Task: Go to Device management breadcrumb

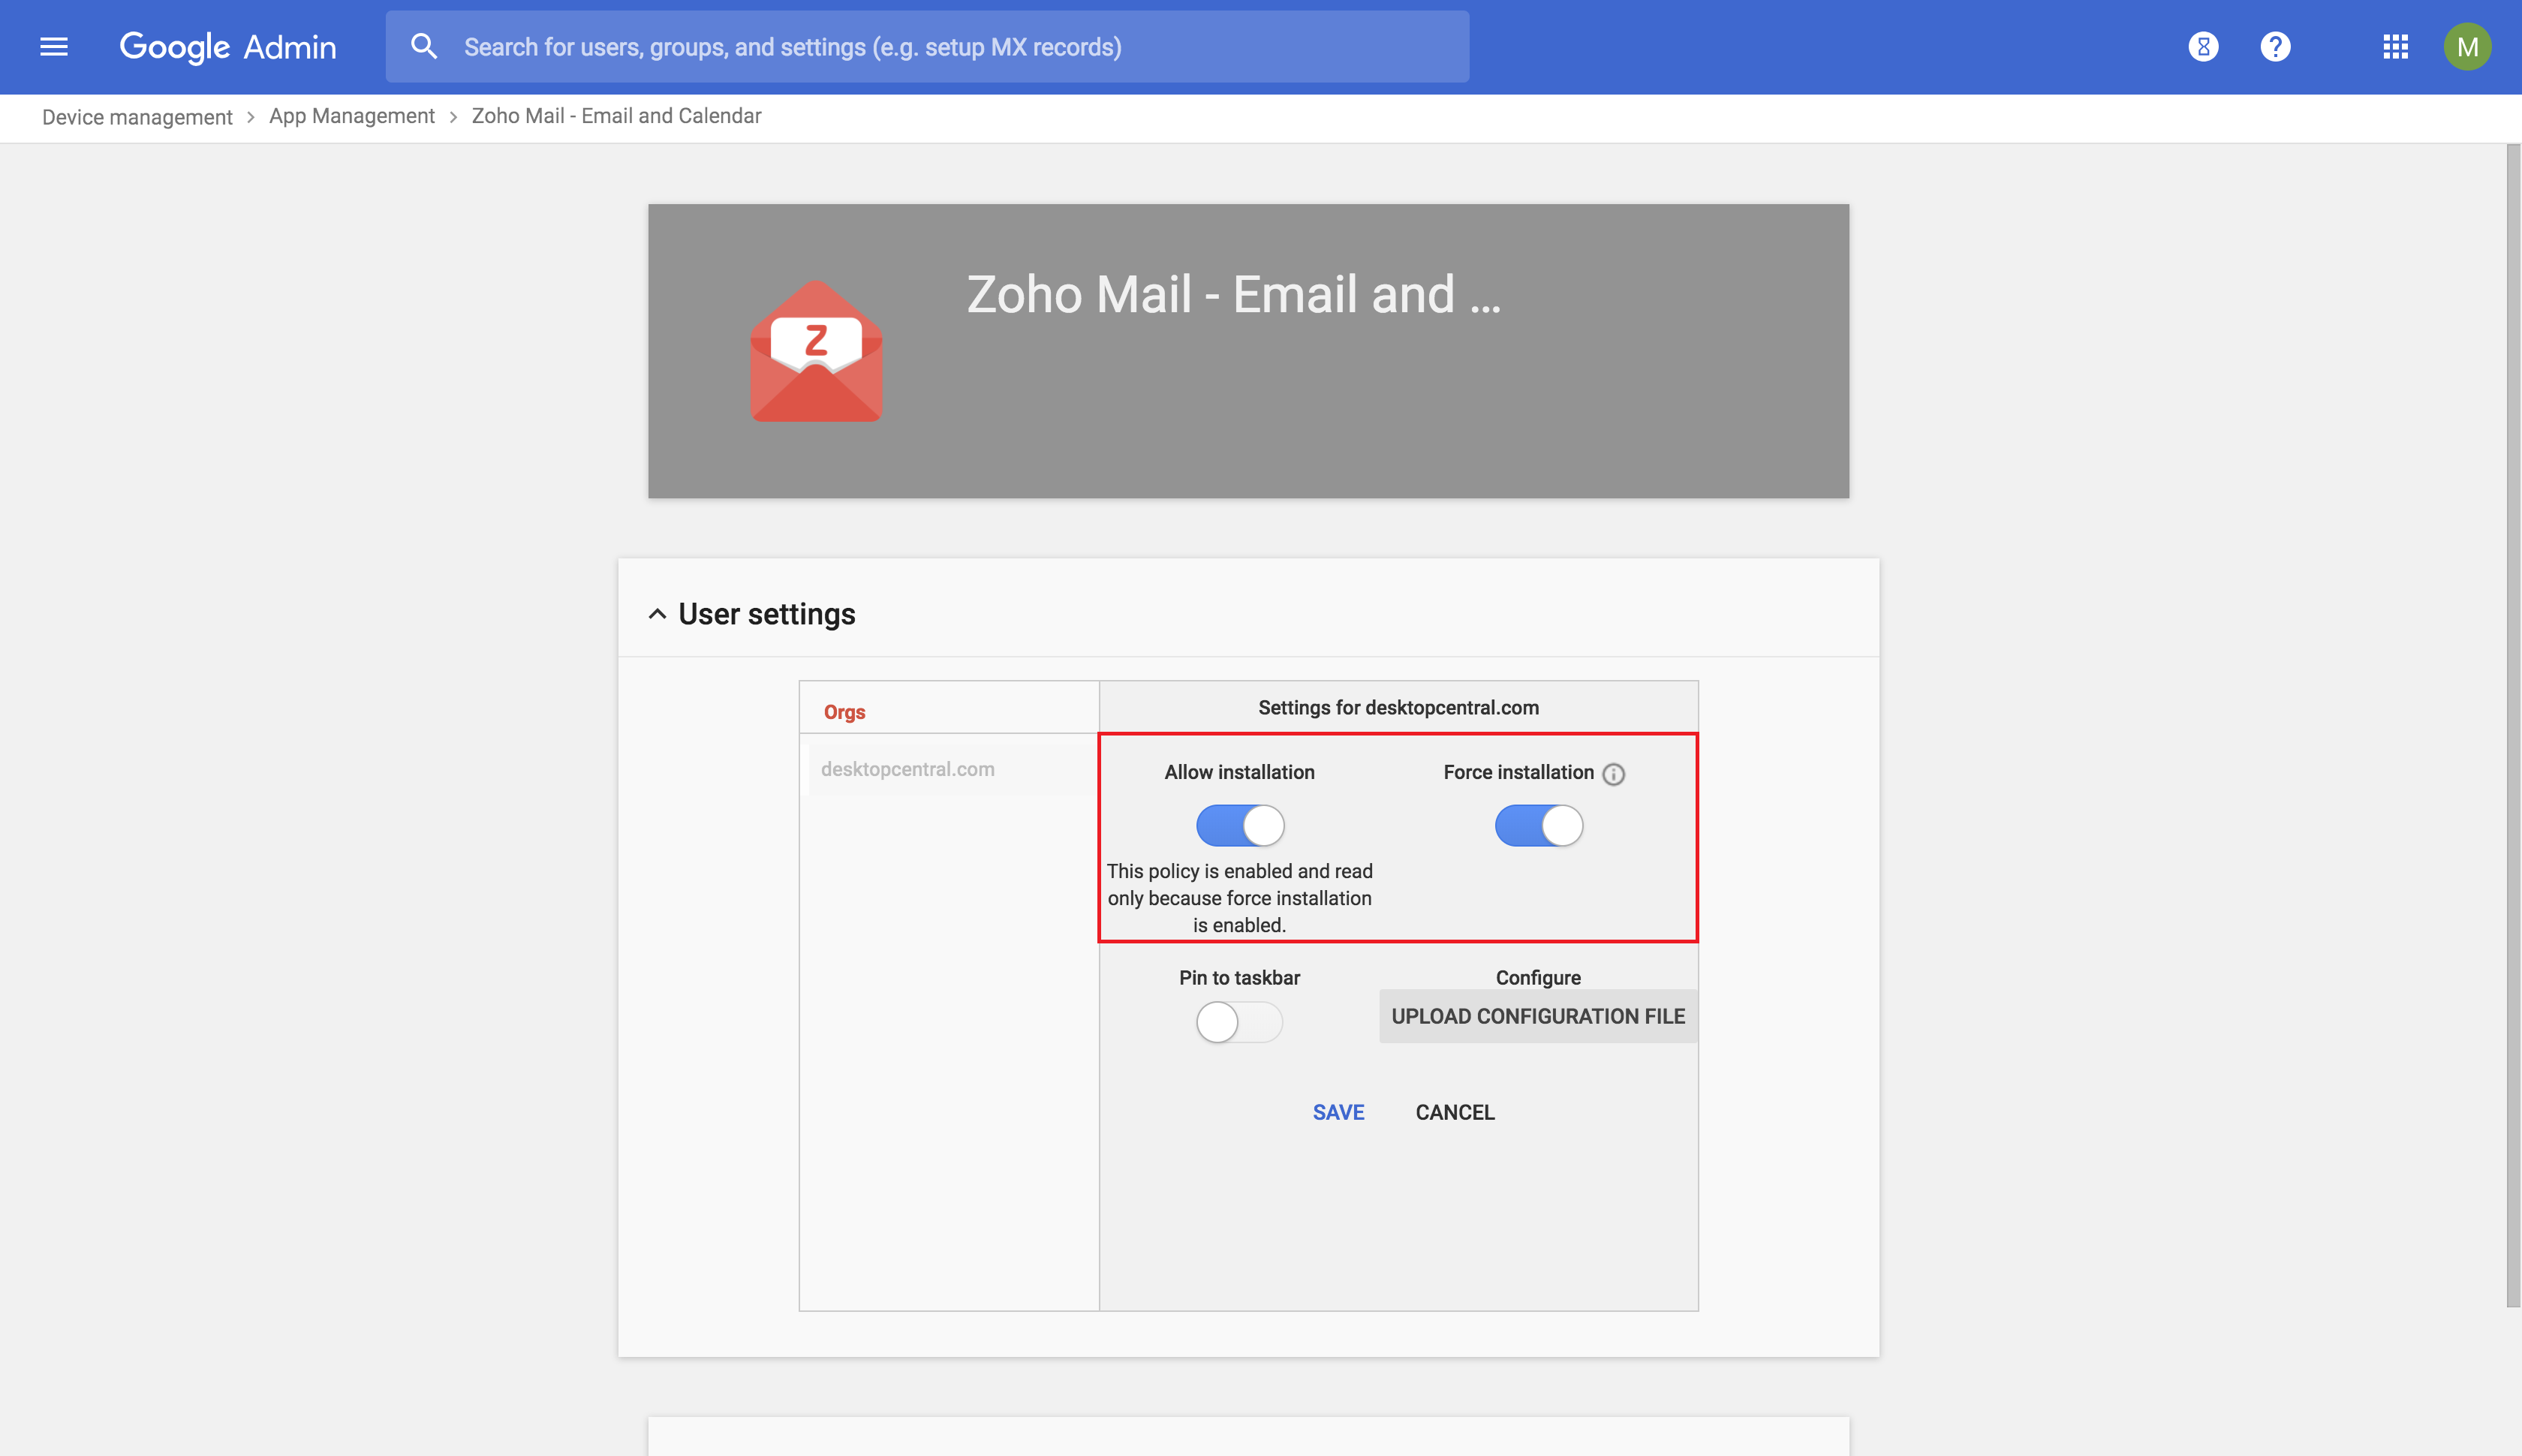Action: (x=137, y=117)
